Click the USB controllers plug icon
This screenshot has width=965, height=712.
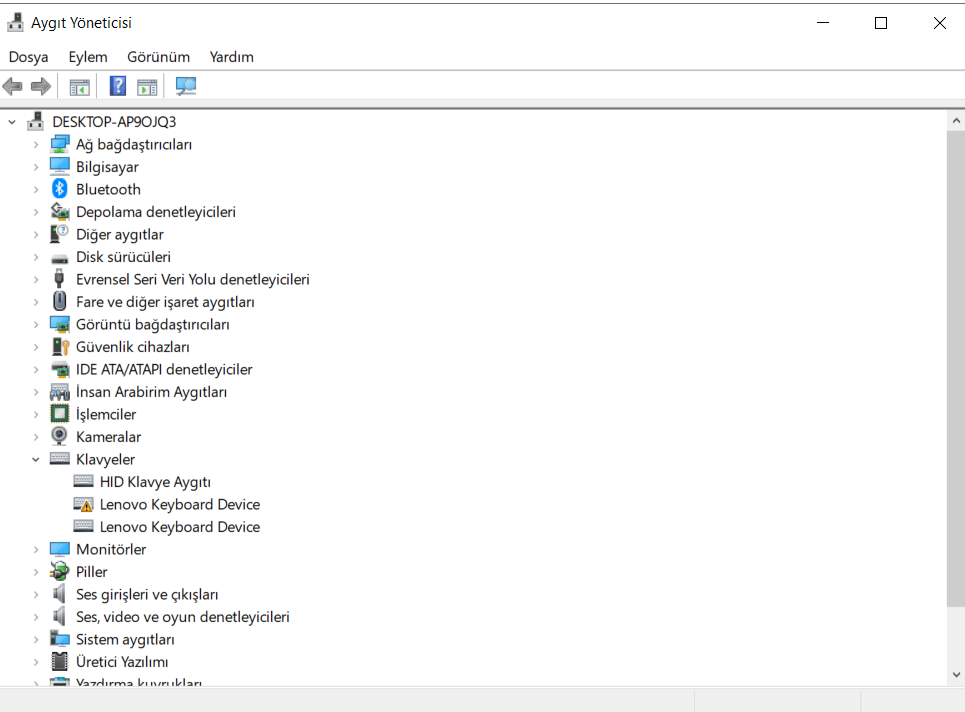(59, 279)
